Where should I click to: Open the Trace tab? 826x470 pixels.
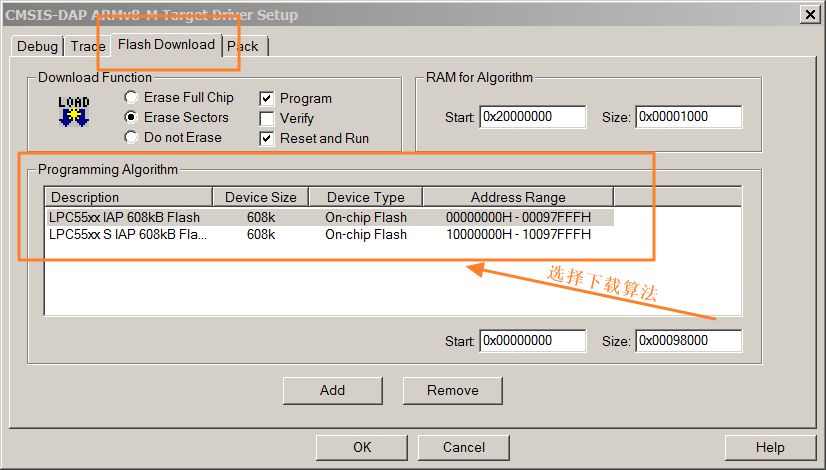(x=88, y=47)
